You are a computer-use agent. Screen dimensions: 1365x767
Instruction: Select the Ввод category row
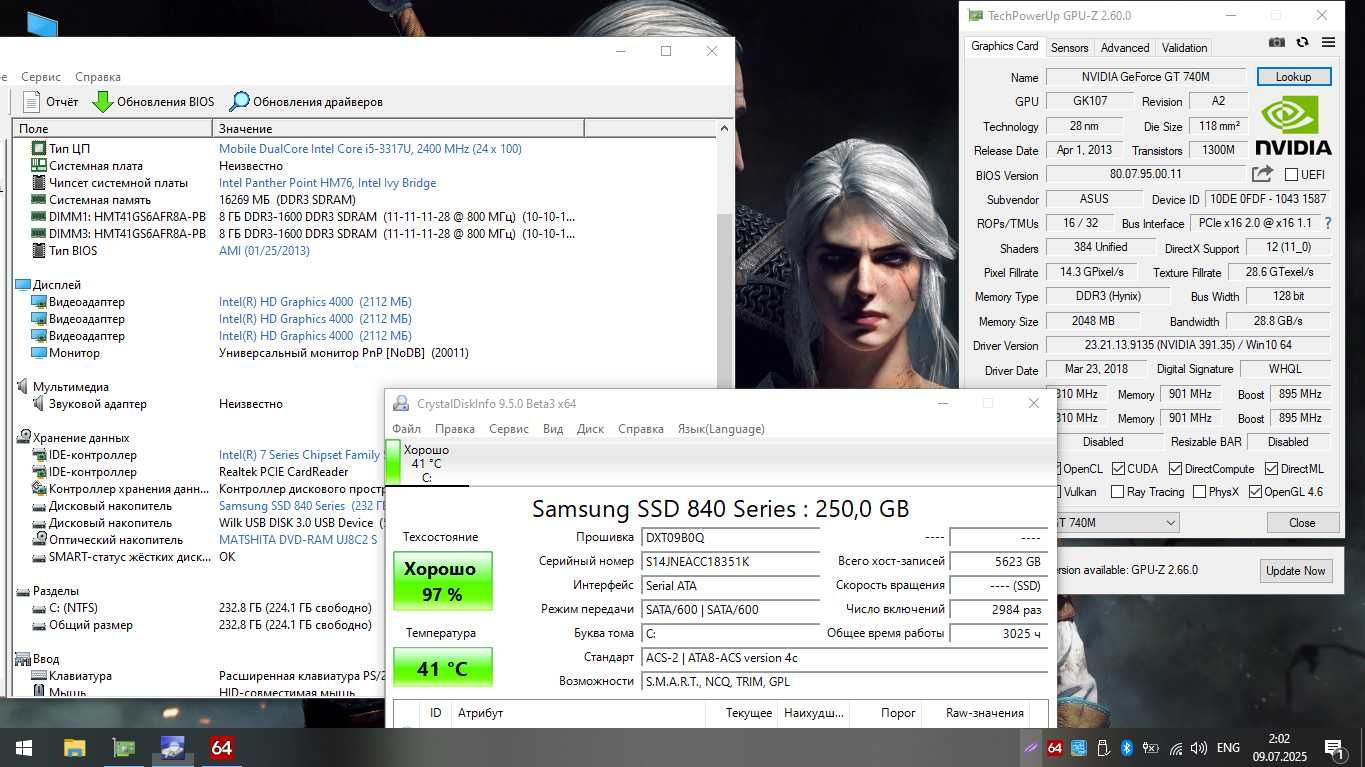point(37,659)
